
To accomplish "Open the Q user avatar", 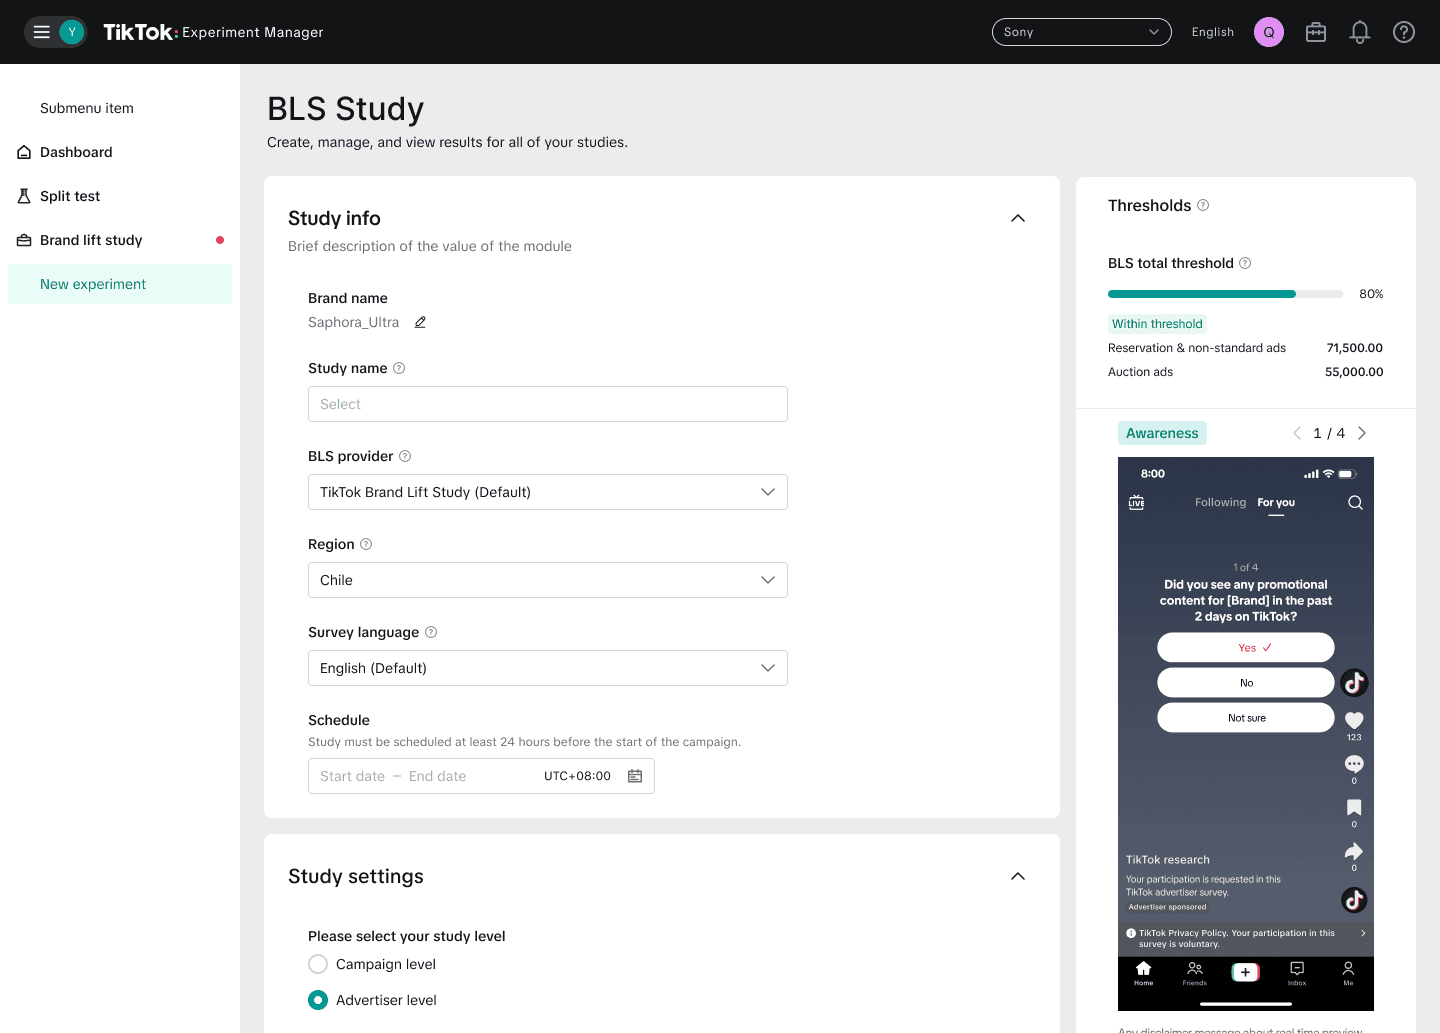I will (1269, 32).
